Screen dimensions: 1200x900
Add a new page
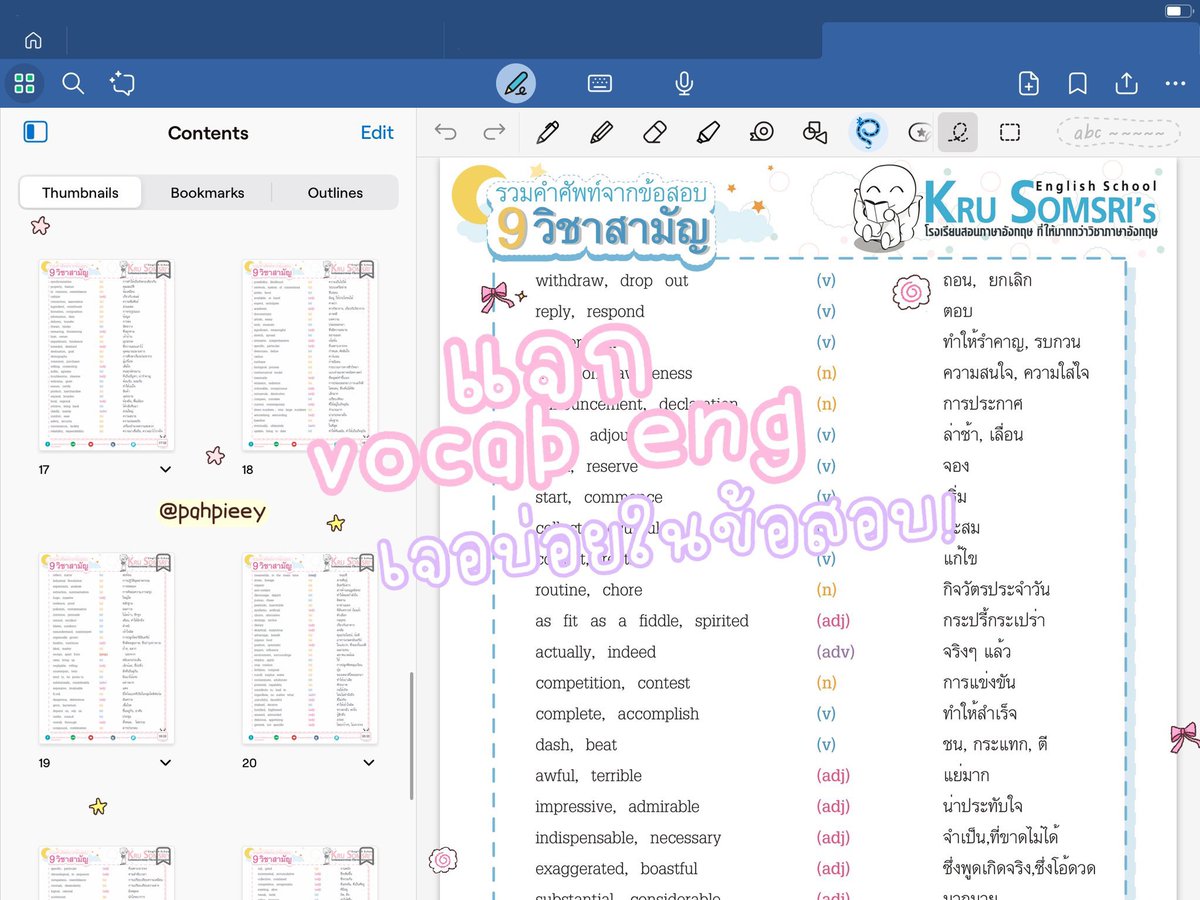coord(1028,84)
